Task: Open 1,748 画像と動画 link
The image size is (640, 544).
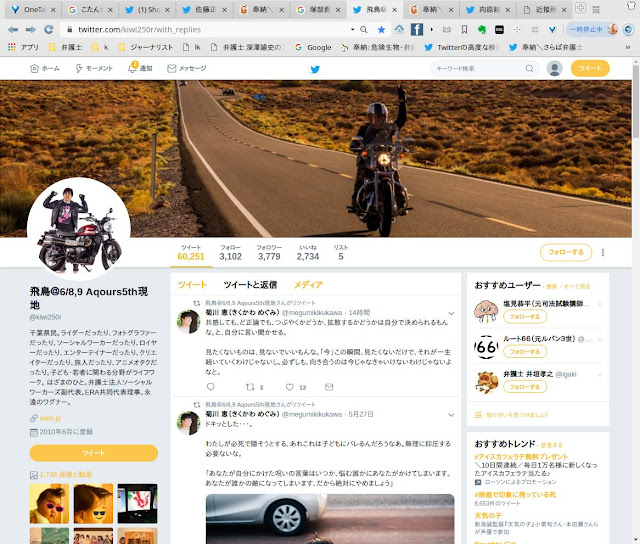Action: point(65,475)
